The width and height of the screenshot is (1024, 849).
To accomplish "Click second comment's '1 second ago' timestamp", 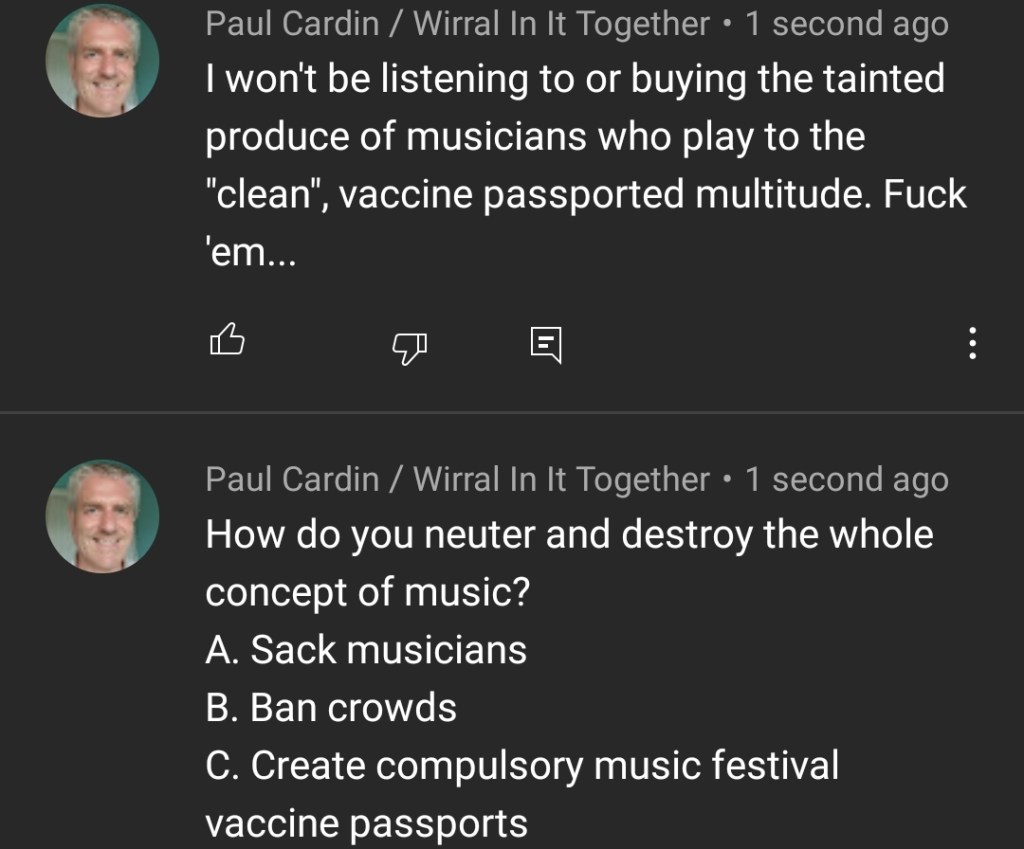I will click(x=846, y=480).
